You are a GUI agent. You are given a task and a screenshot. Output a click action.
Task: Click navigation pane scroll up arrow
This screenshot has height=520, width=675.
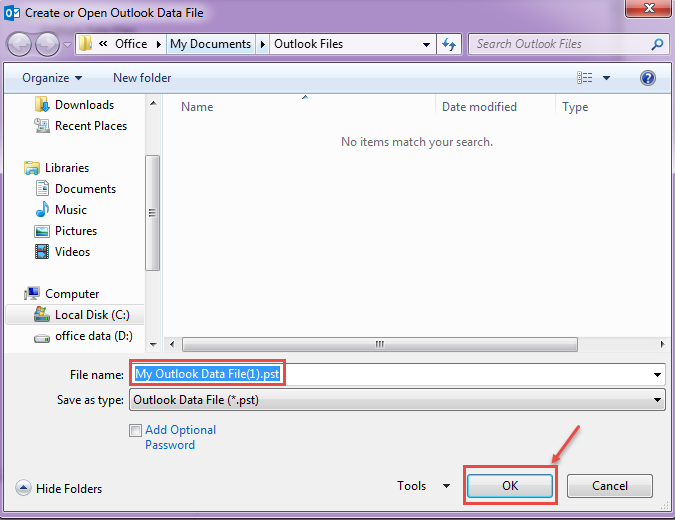153,103
